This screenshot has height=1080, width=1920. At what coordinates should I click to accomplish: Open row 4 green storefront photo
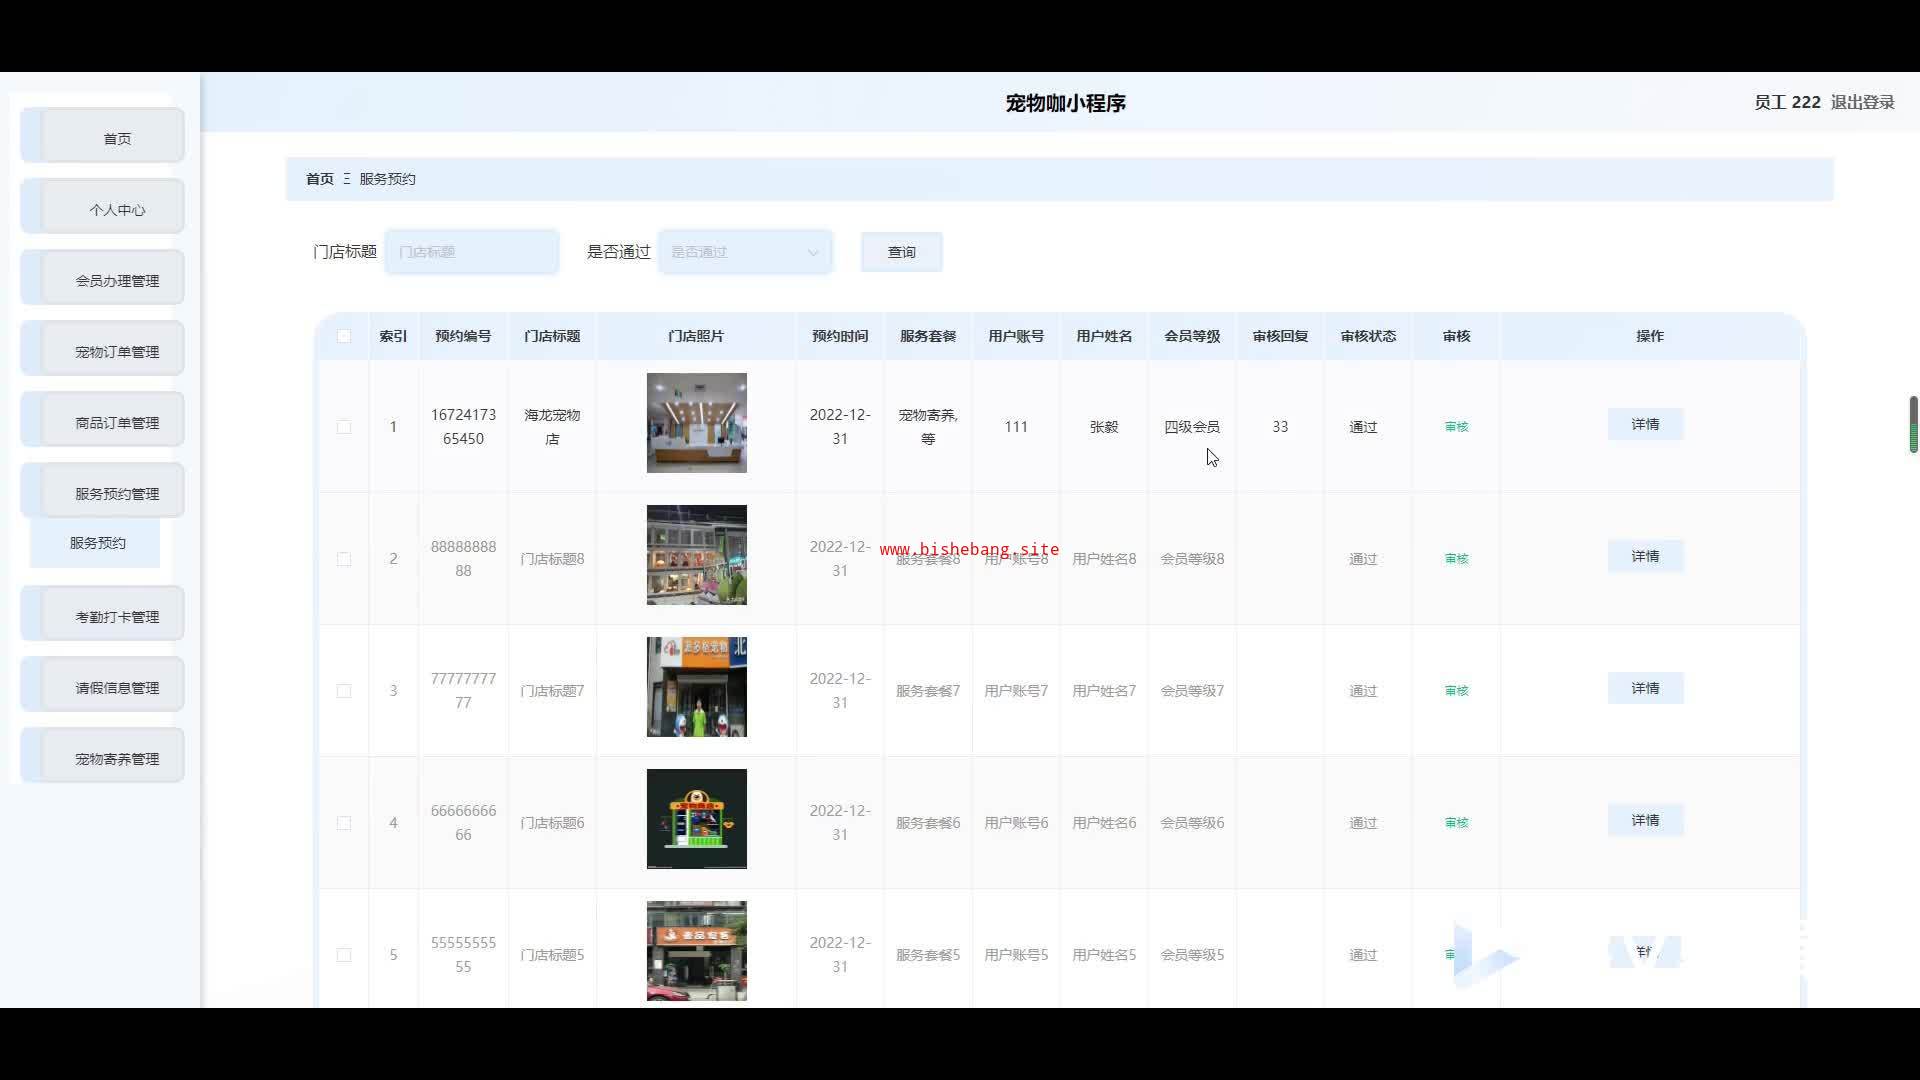[696, 819]
